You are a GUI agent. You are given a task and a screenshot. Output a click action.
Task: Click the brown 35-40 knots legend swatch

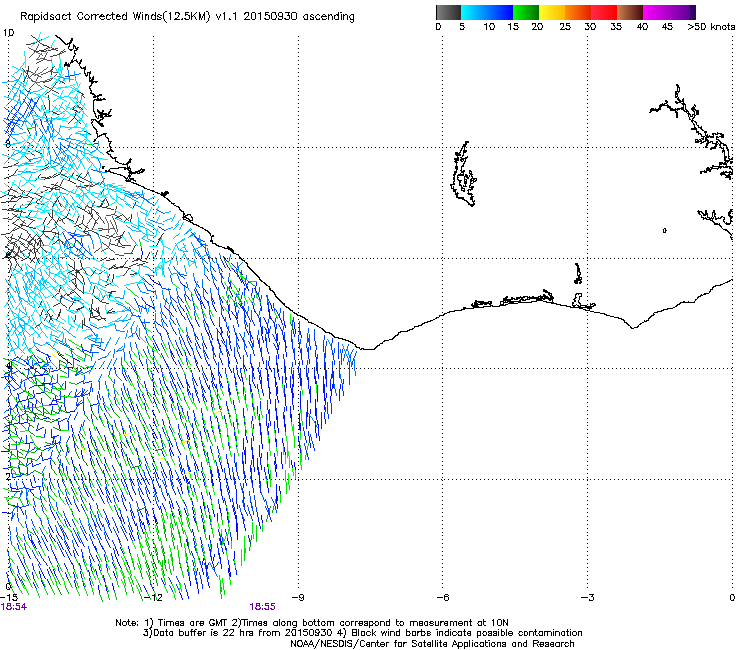click(630, 12)
